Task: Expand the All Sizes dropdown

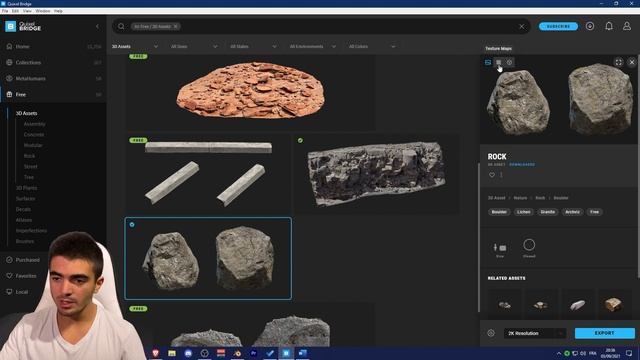Action: 194,47
